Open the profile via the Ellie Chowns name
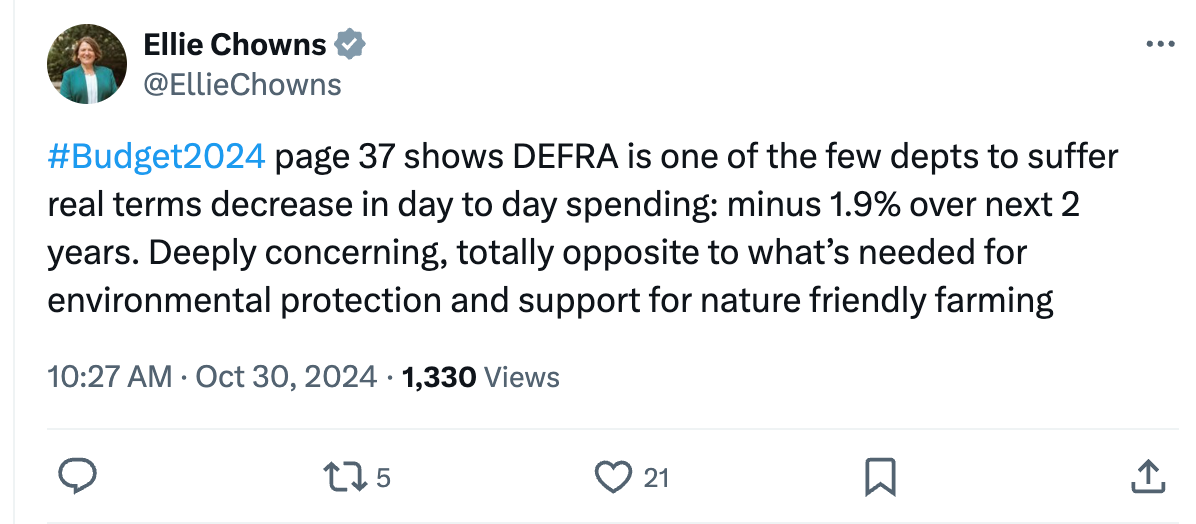Screen dimensions: 1196x524 click(235, 46)
